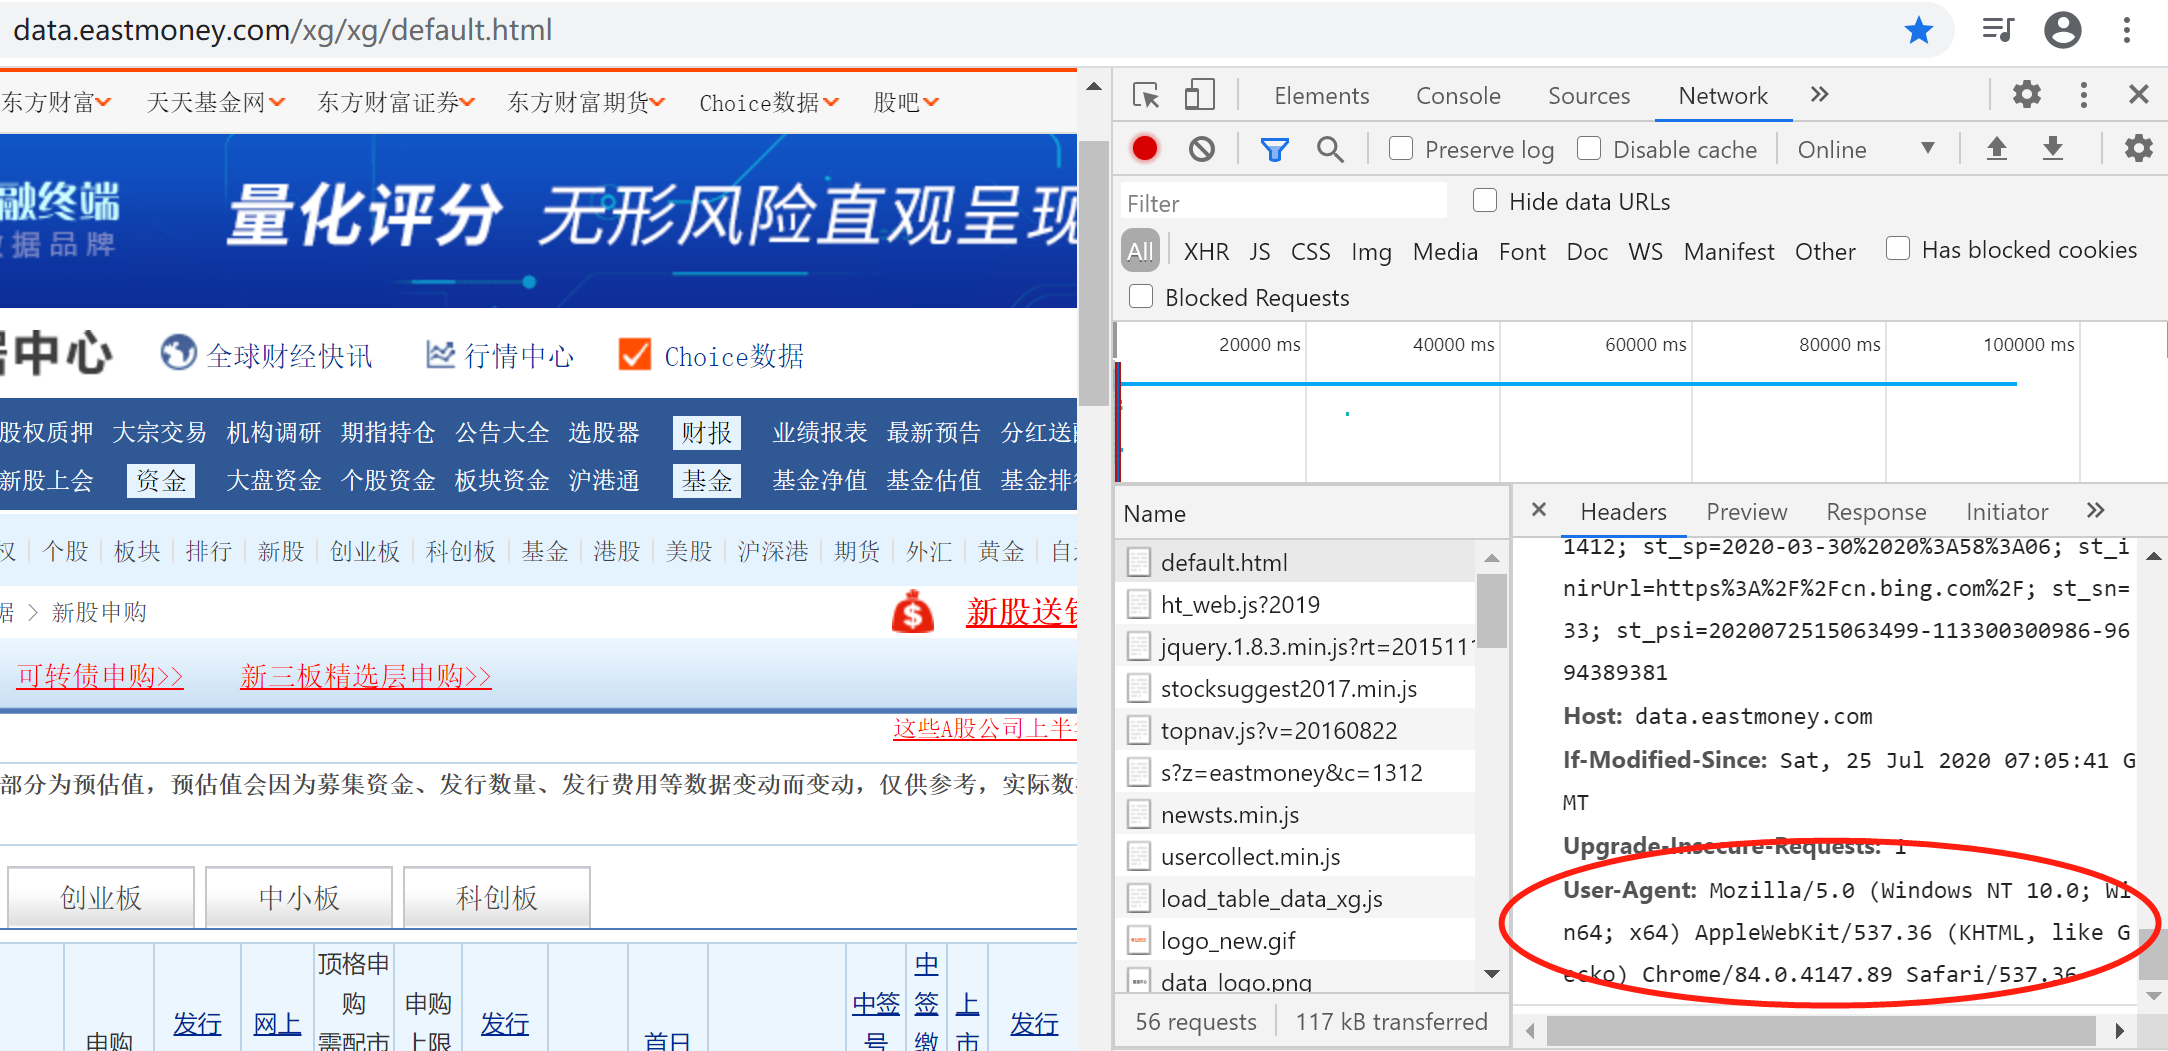Open network settings gear icon
This screenshot has height=1051, width=2168.
pos(2139,148)
